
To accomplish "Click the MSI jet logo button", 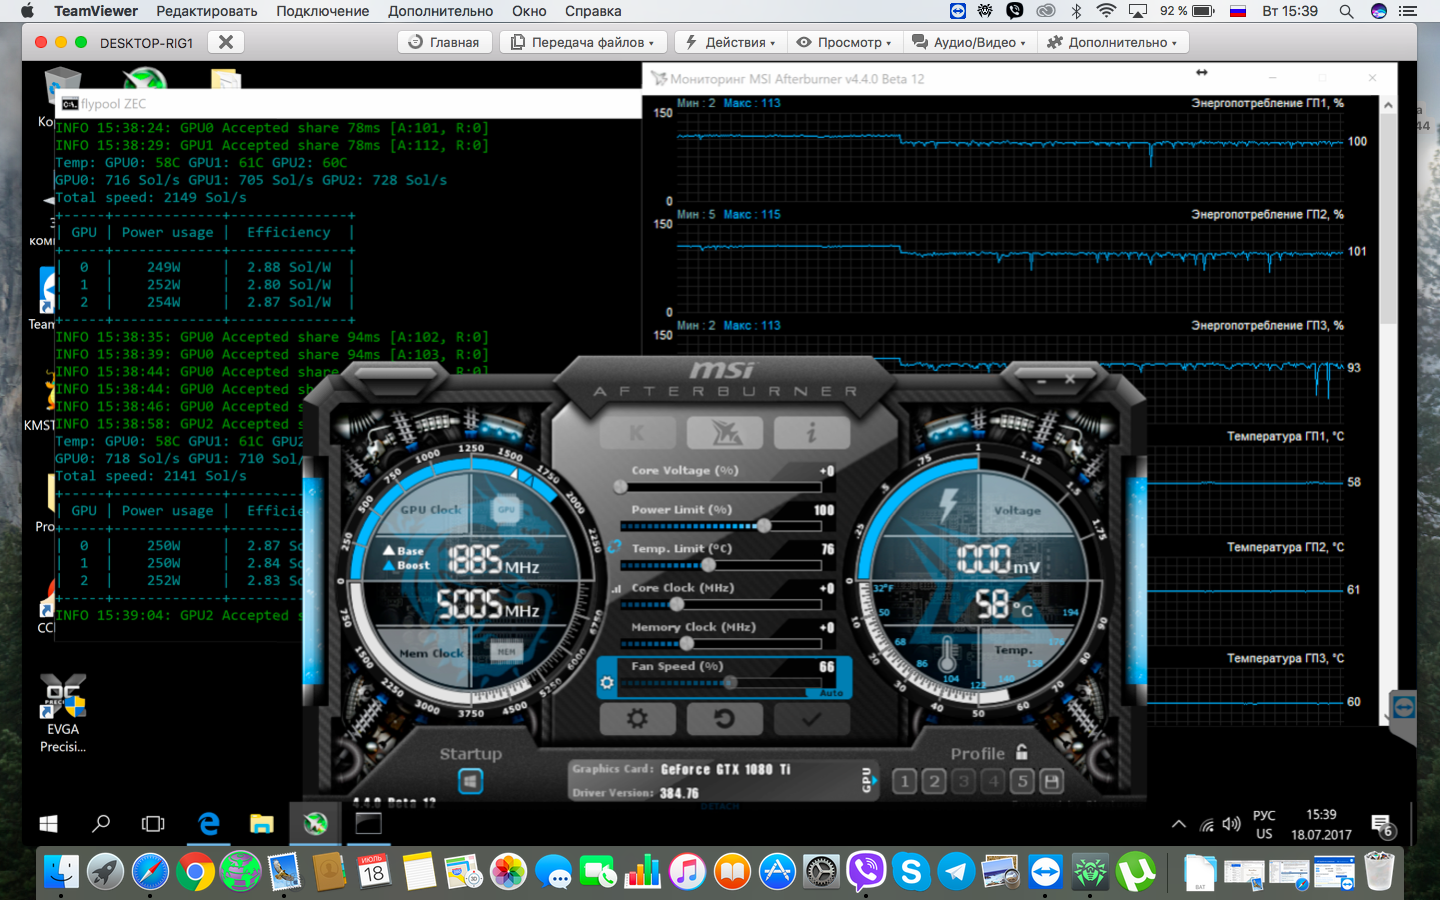I will click(725, 432).
